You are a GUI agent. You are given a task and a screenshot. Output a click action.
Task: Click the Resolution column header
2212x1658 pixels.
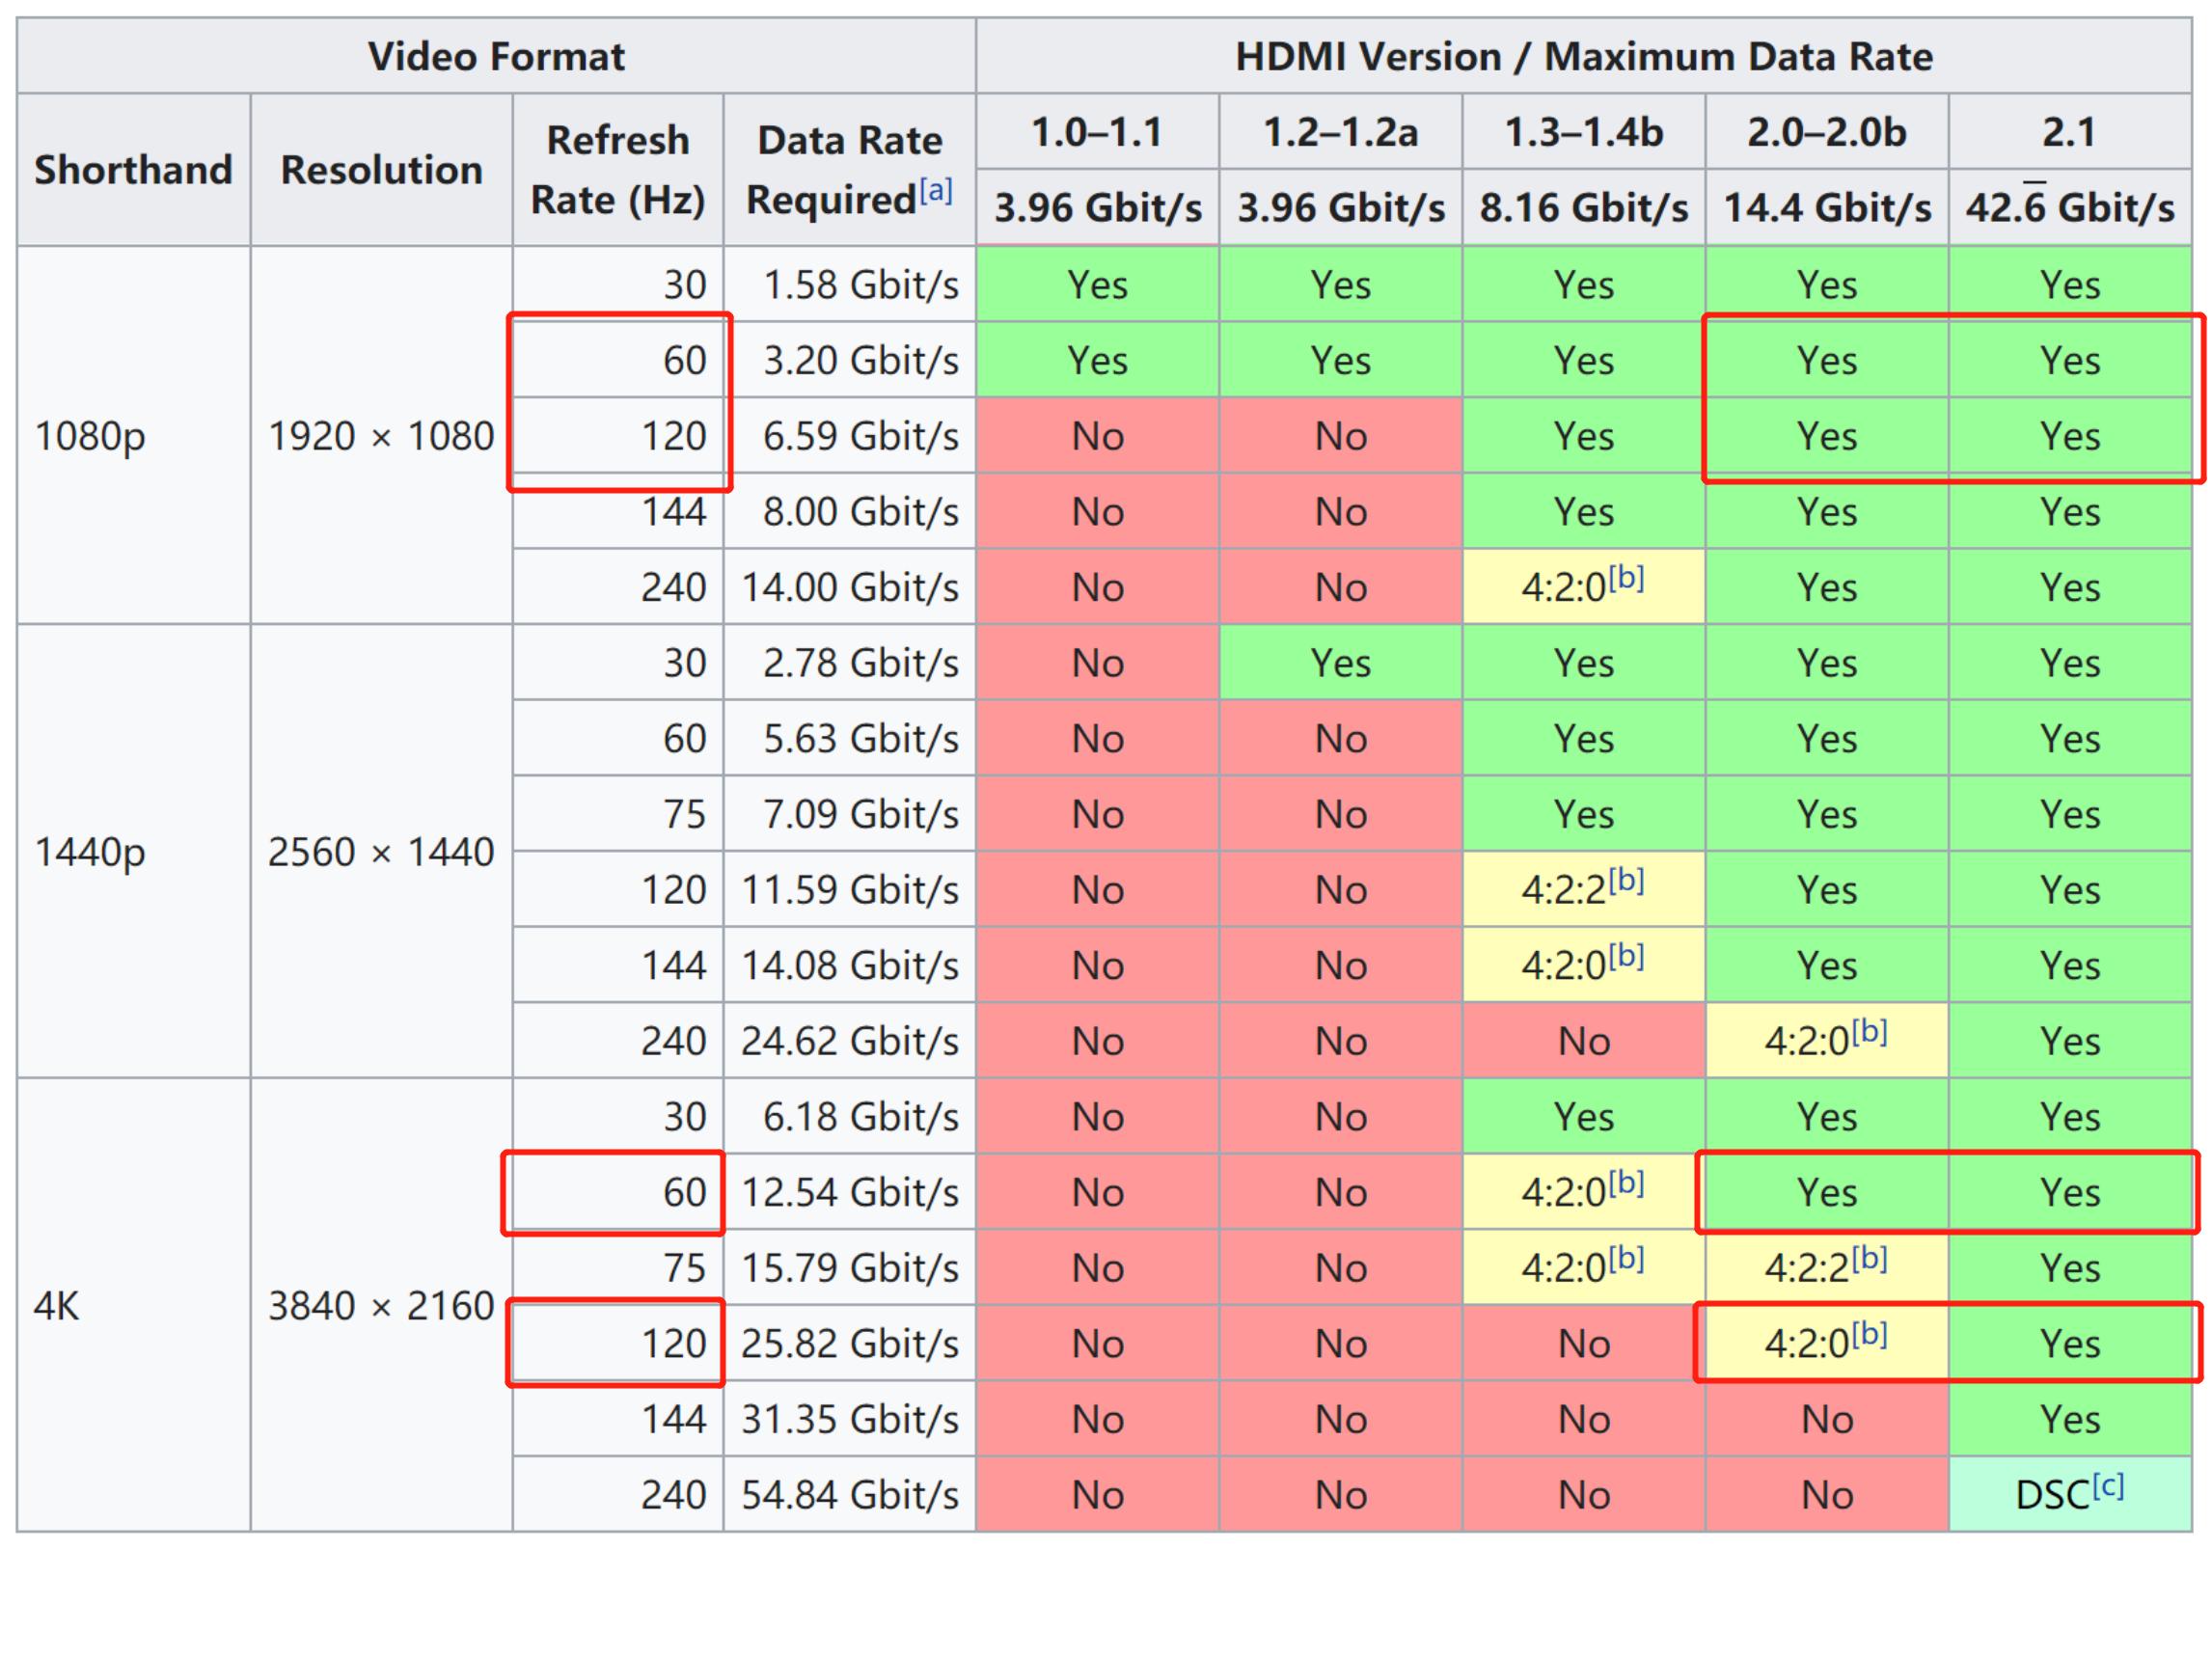pos(381,170)
